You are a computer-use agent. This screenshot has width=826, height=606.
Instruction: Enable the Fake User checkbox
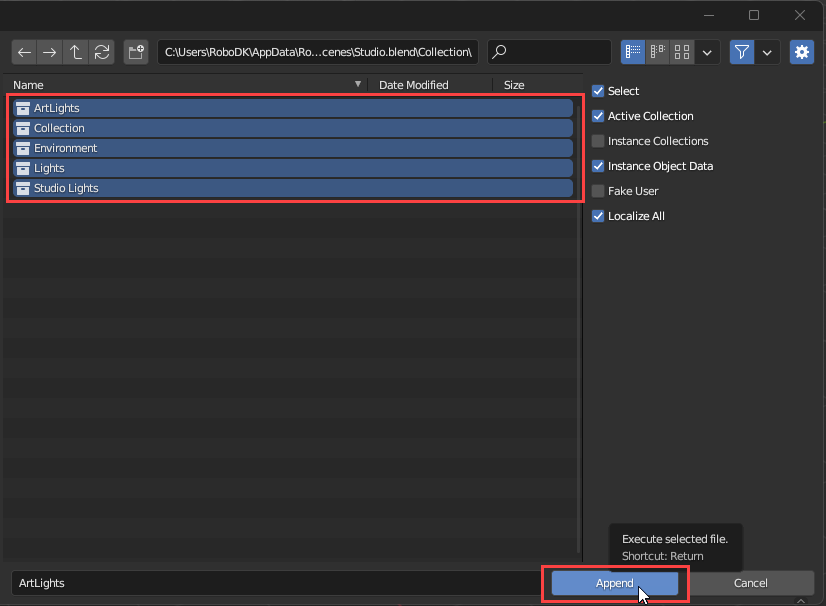(x=598, y=191)
